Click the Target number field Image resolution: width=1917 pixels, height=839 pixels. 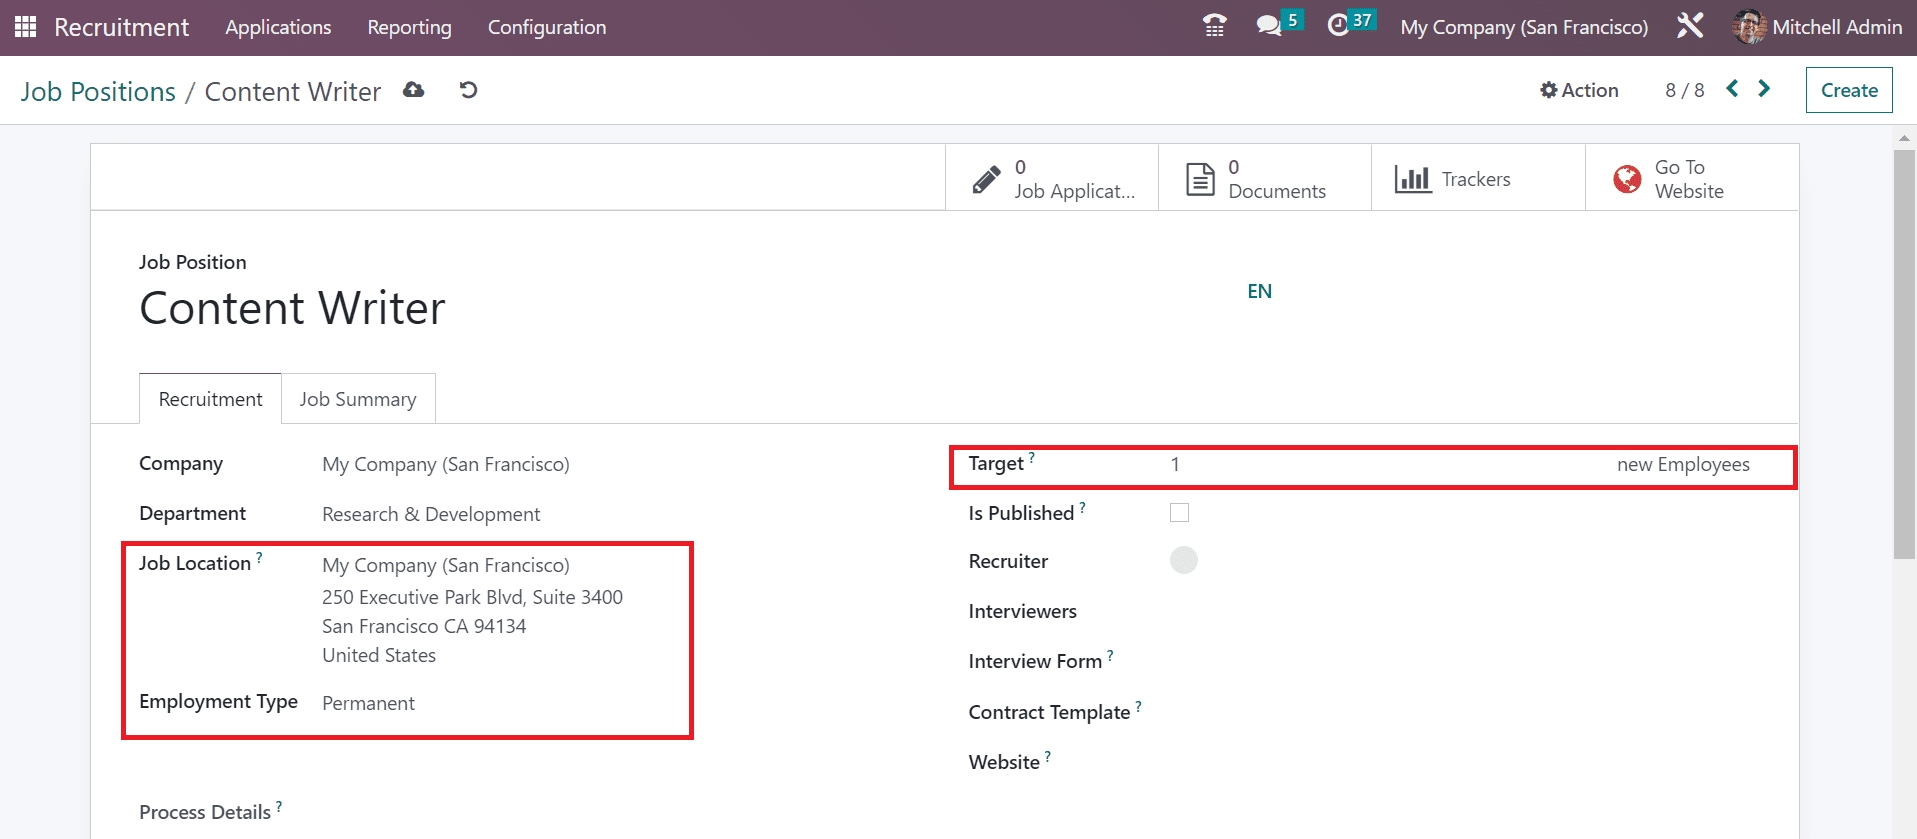(x=1380, y=465)
